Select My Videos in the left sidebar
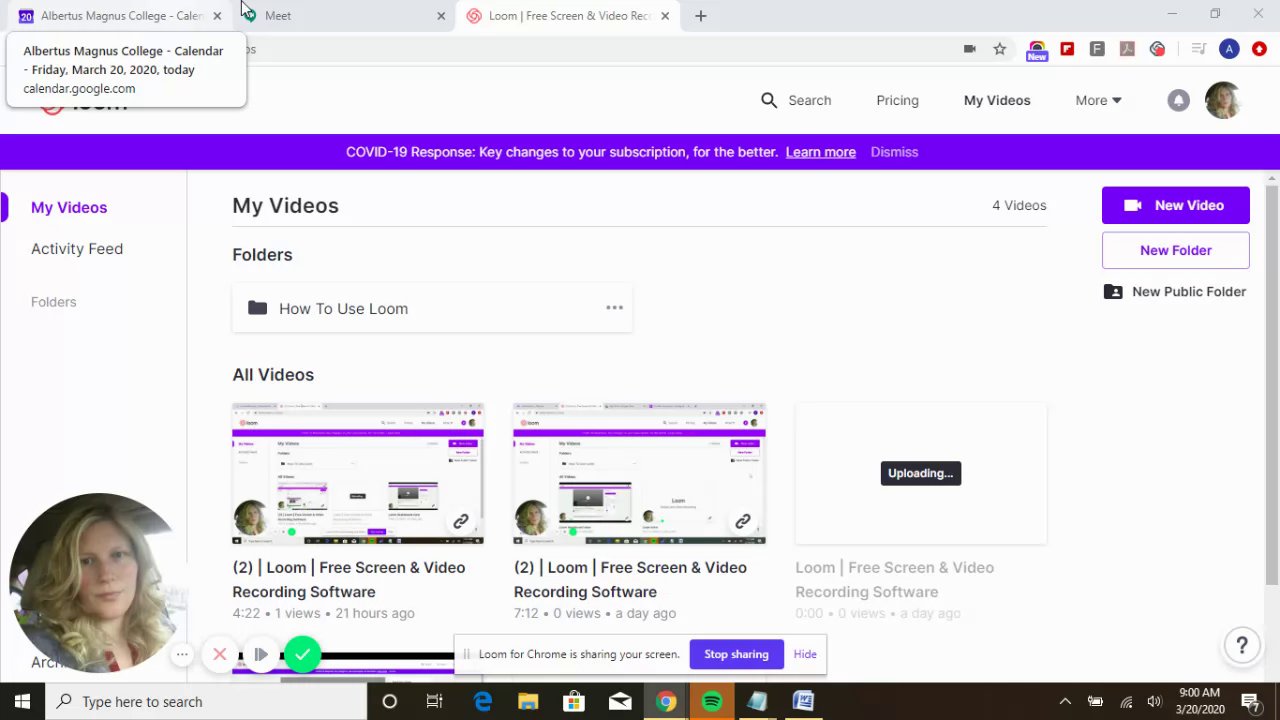Image resolution: width=1280 pixels, height=720 pixels. [x=69, y=207]
